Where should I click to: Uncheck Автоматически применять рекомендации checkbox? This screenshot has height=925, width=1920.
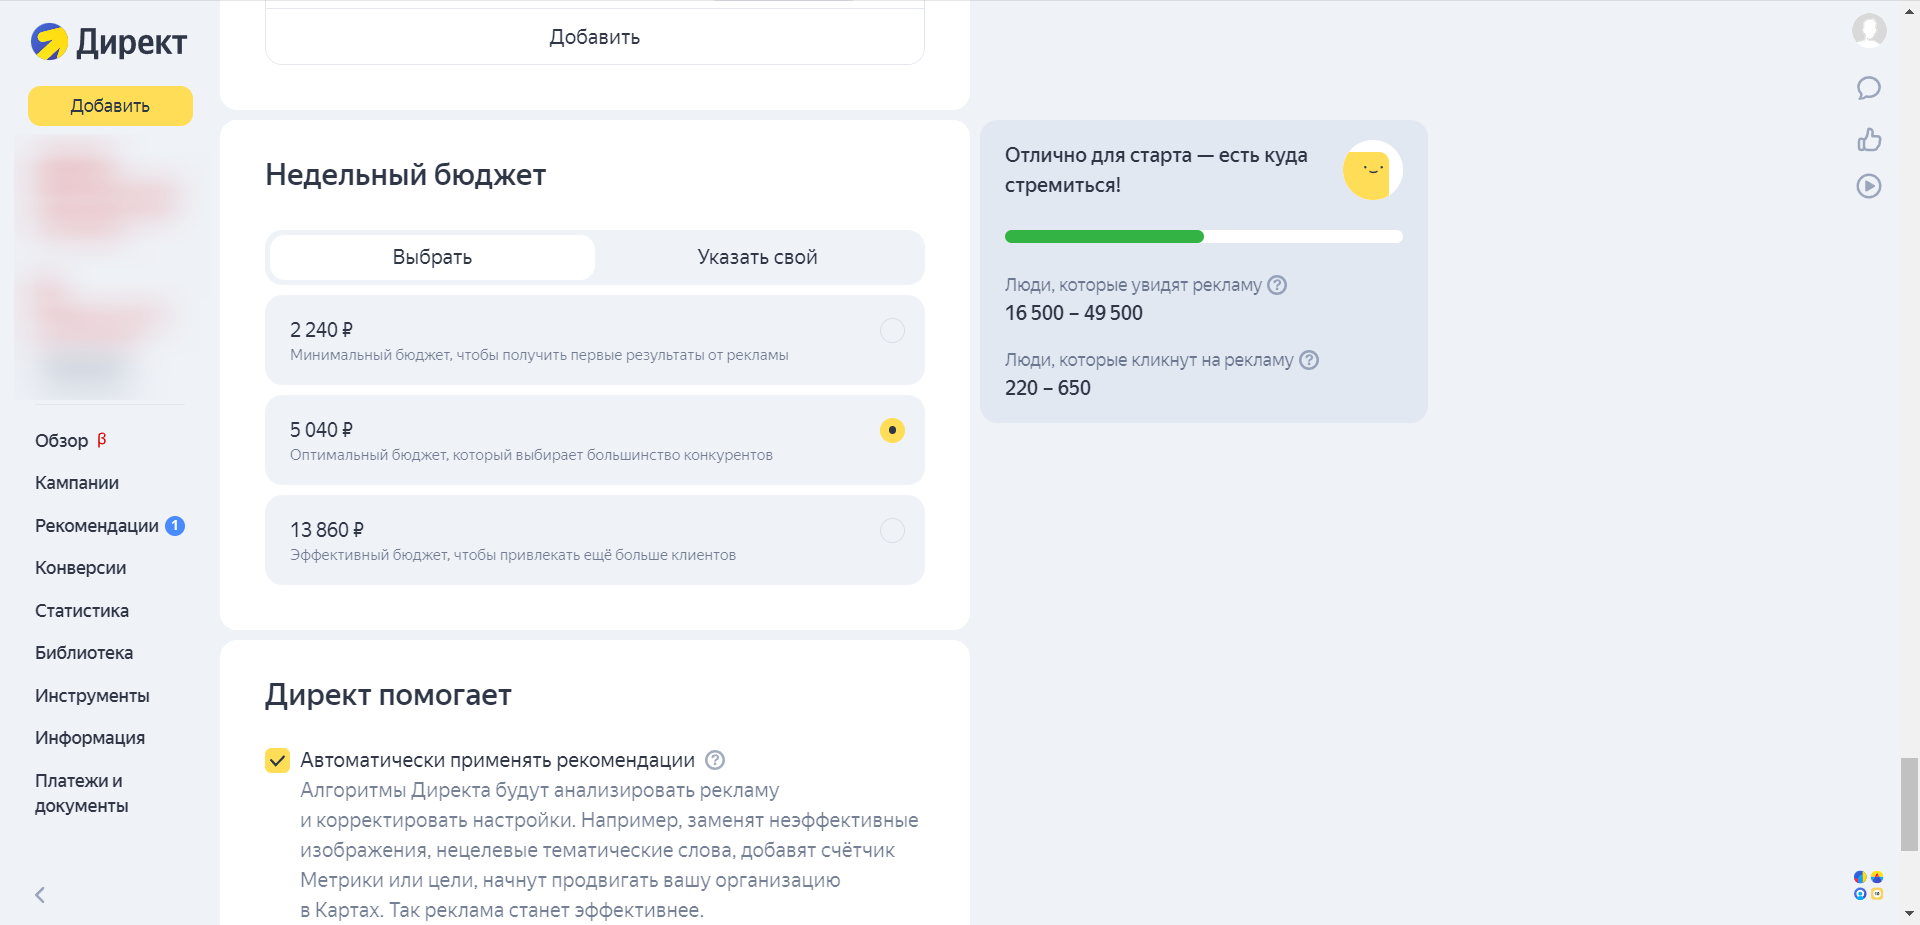(x=278, y=761)
